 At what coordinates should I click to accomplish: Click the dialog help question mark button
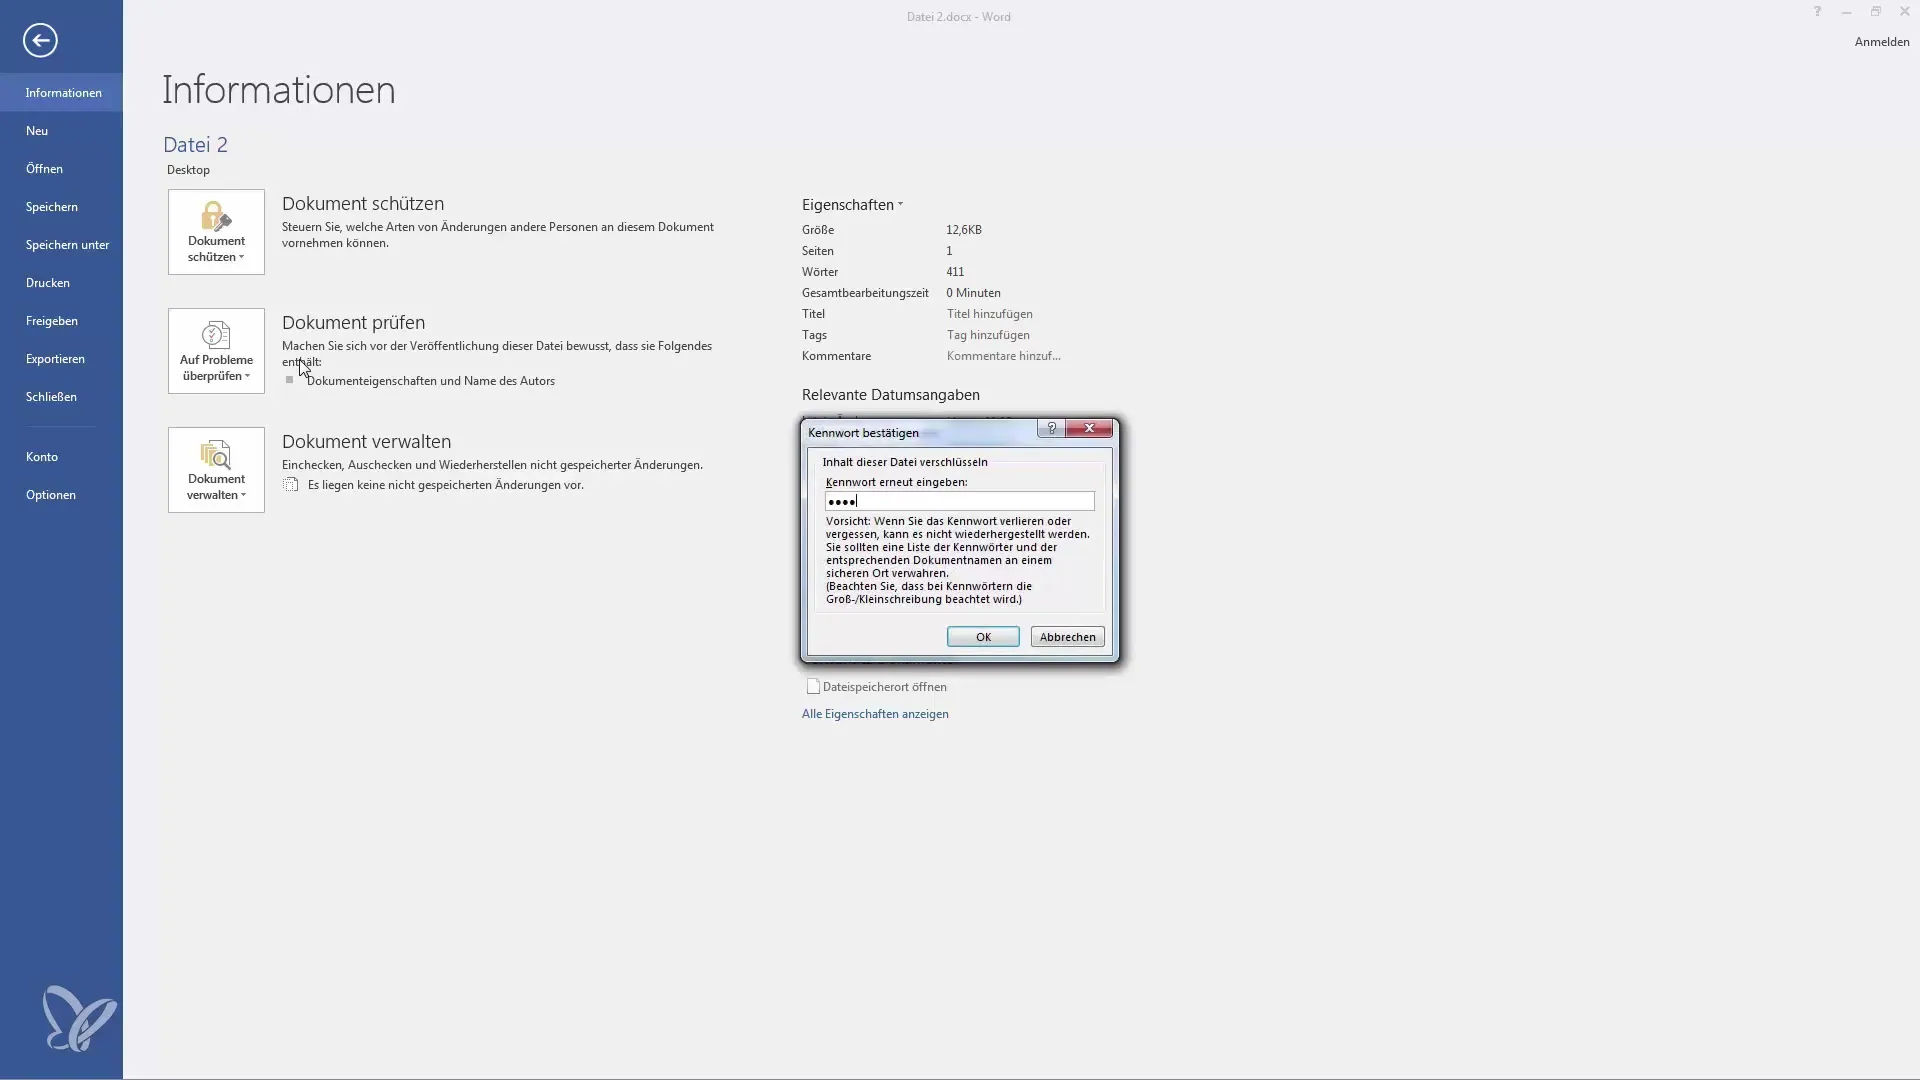[1051, 428]
